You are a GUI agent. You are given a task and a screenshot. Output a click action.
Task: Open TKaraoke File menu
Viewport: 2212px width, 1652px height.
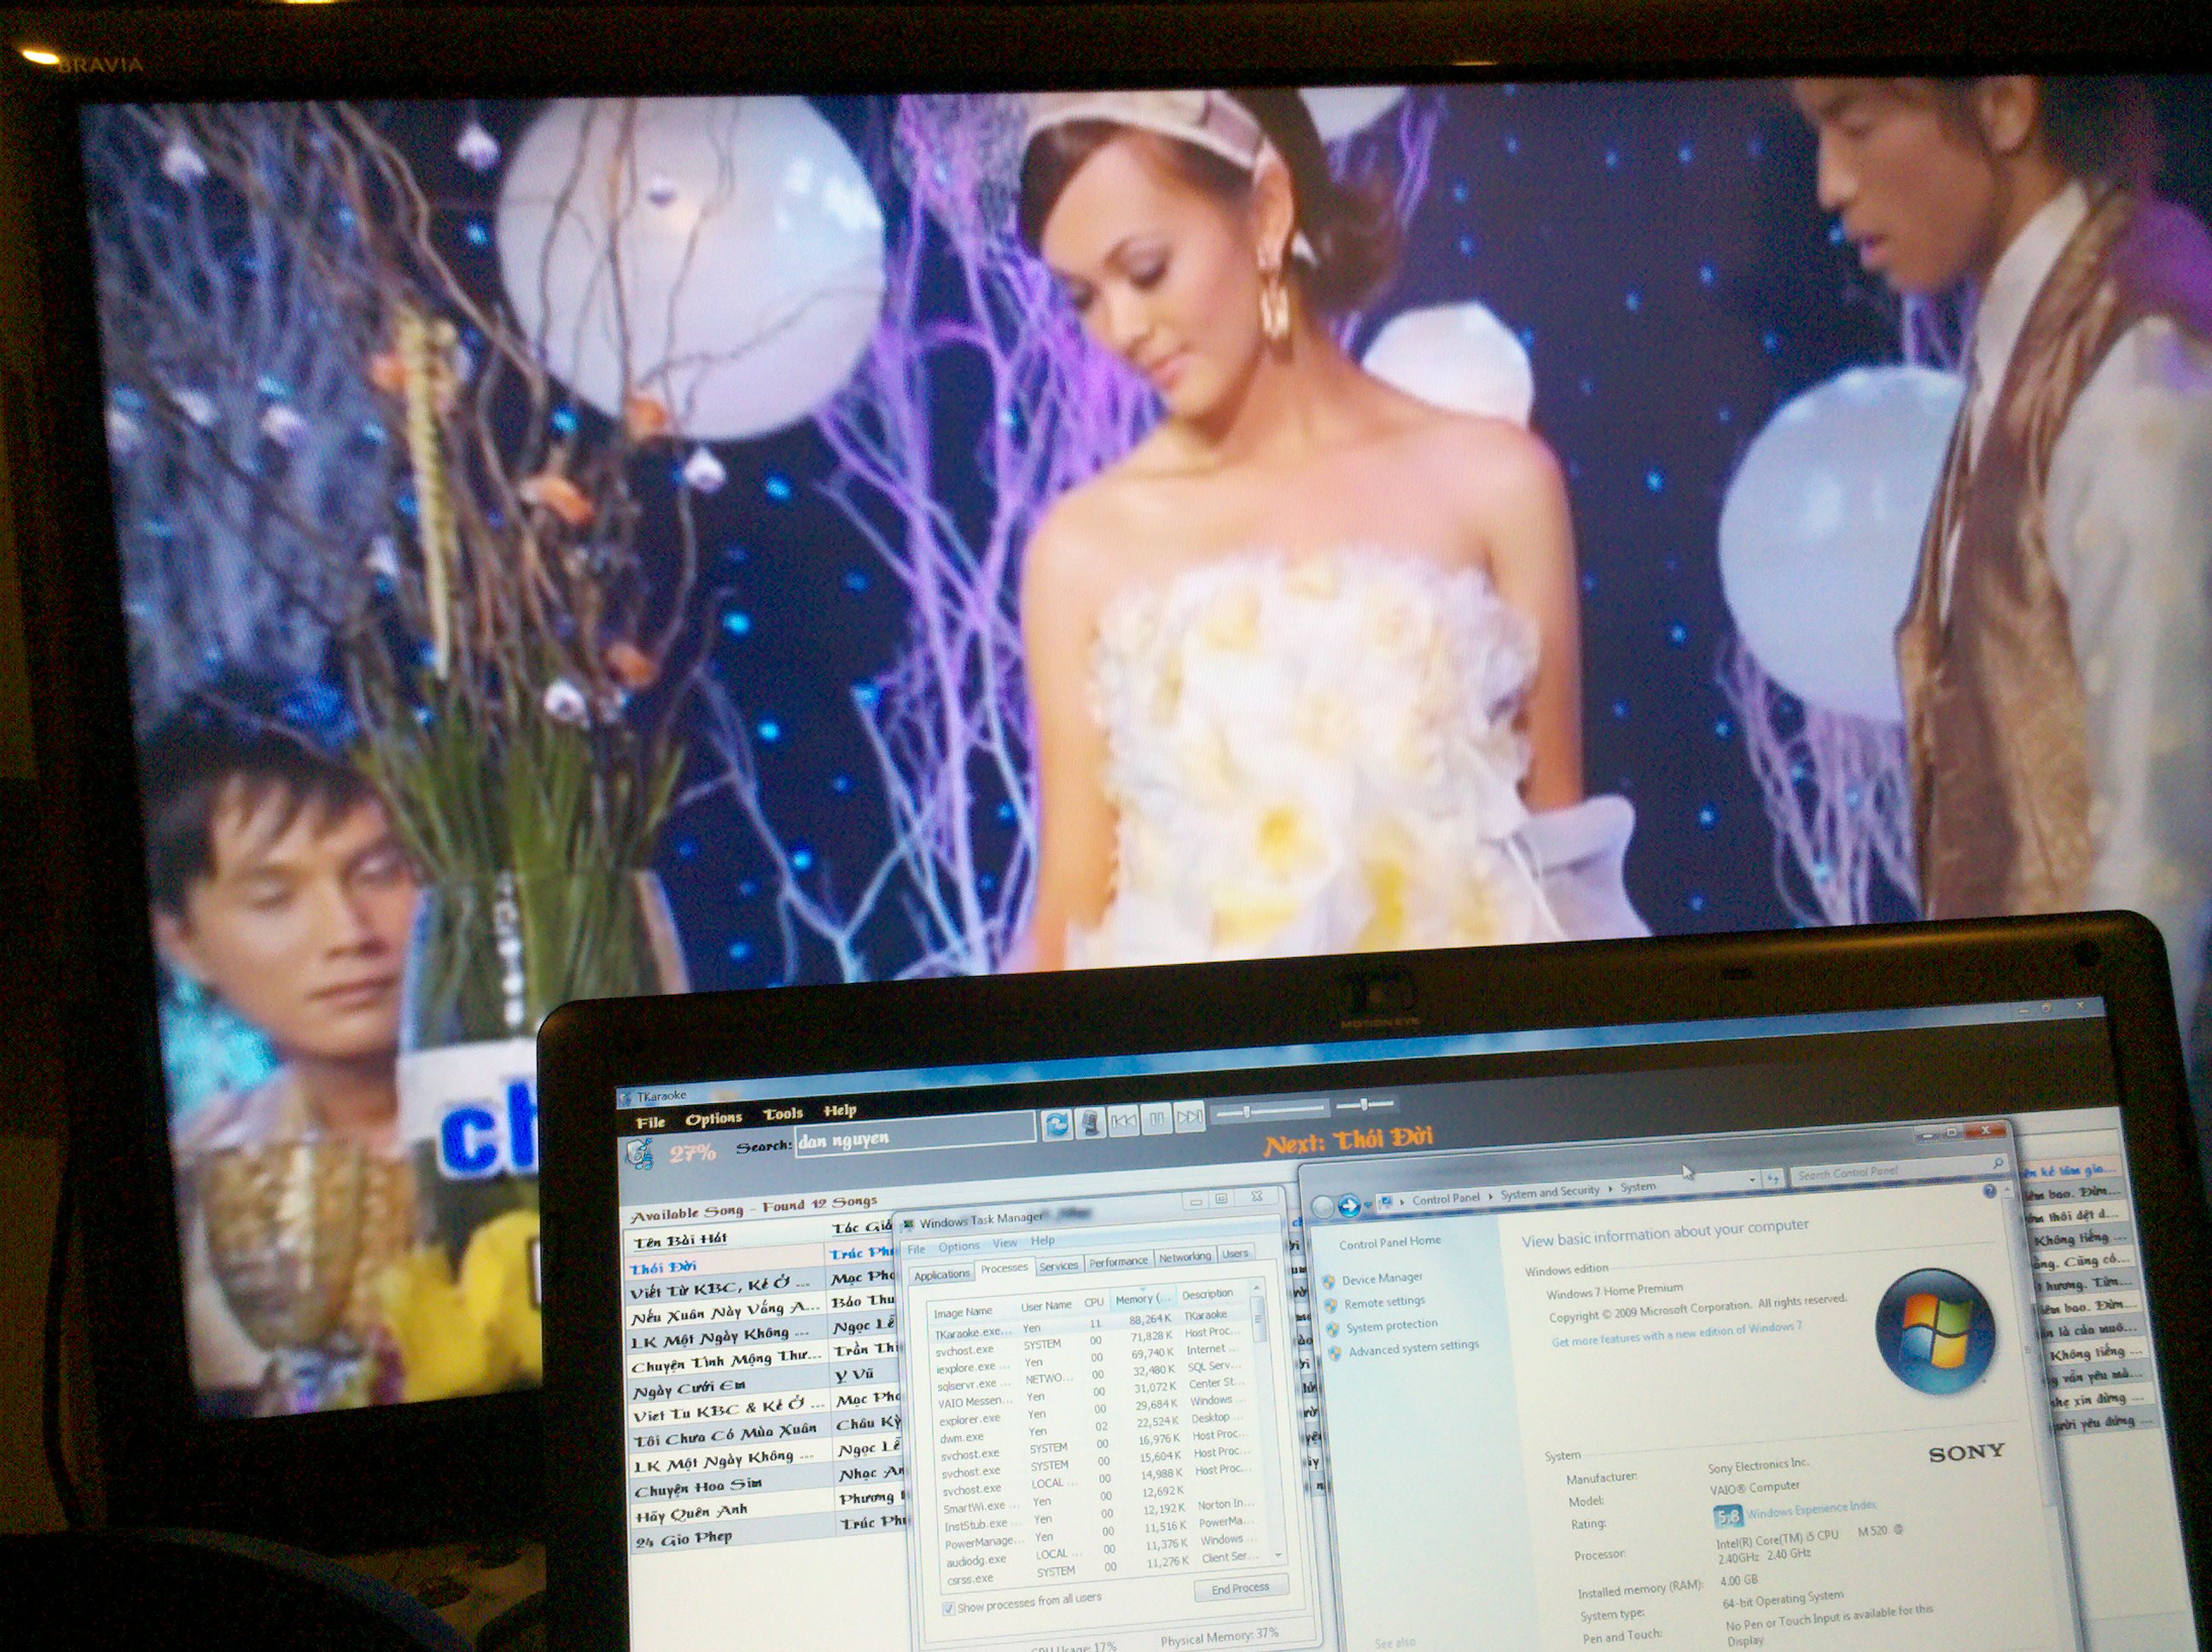point(651,1122)
